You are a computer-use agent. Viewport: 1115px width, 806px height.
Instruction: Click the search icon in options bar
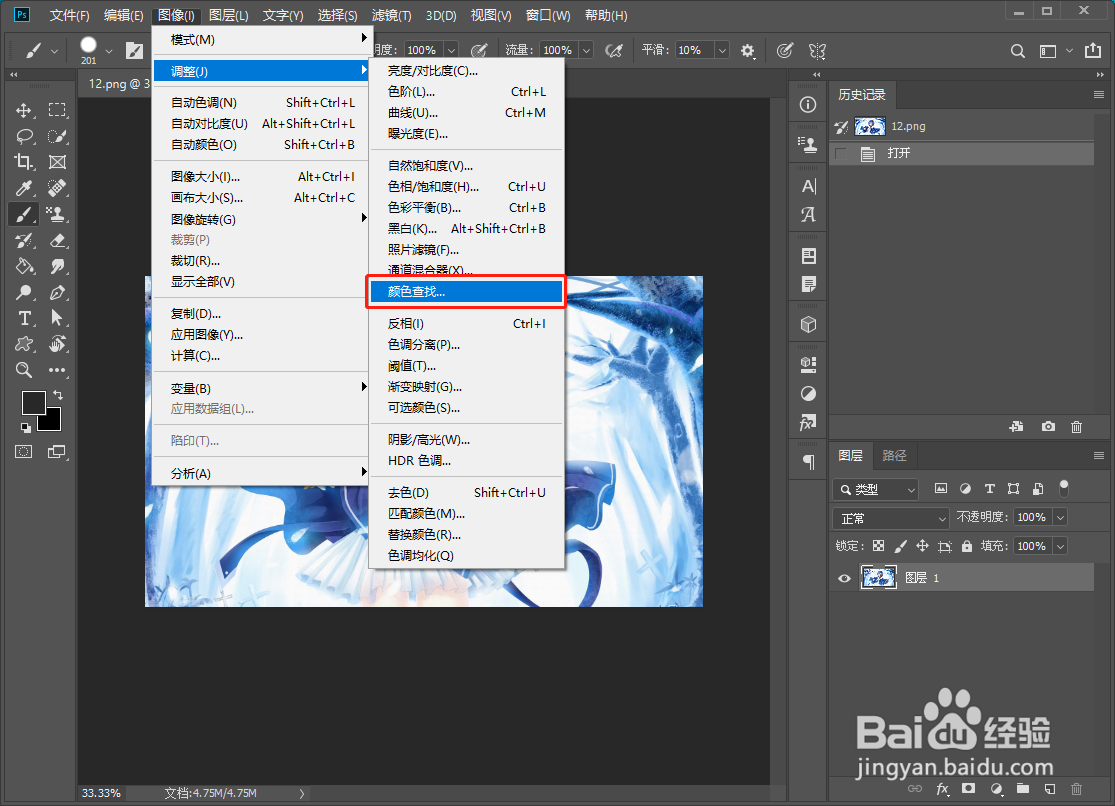point(1018,51)
